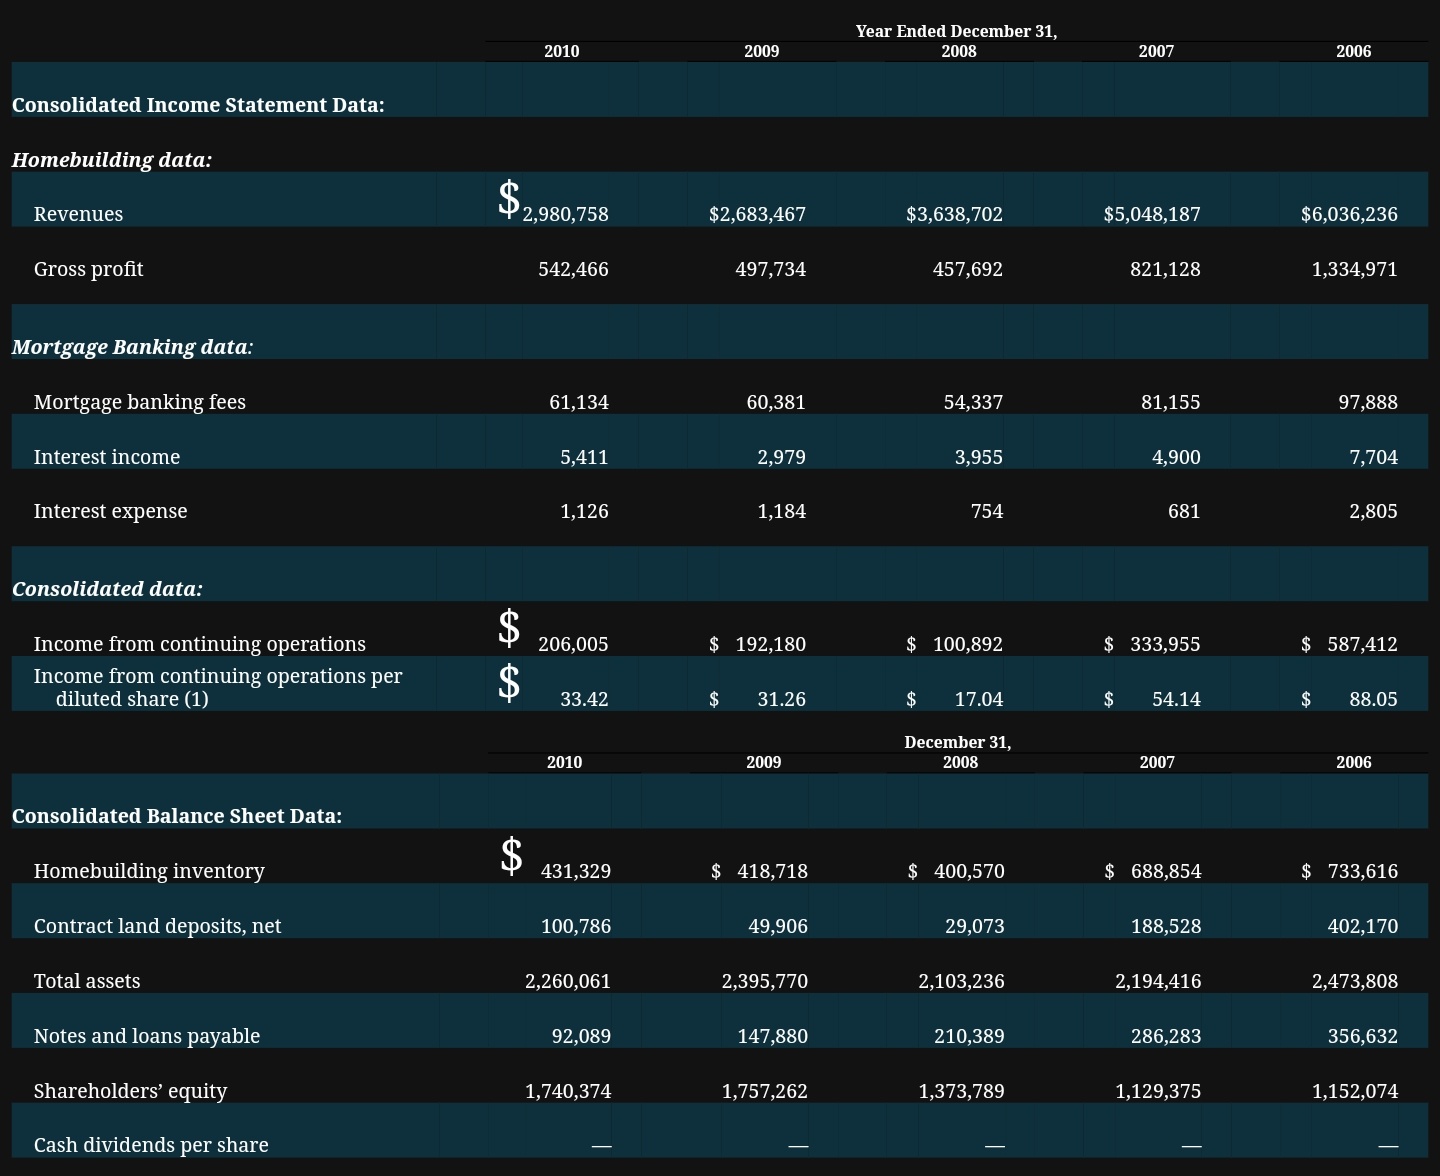Select the 2007 column header in balance sheet

(1157, 762)
